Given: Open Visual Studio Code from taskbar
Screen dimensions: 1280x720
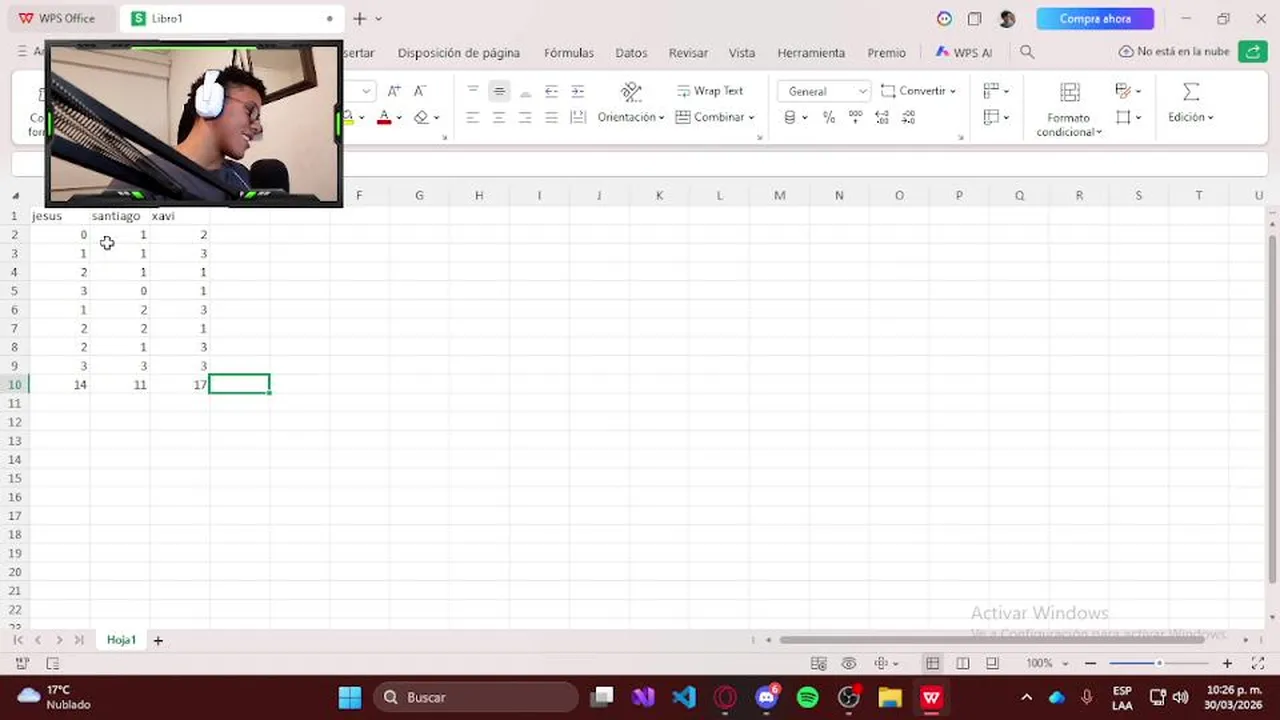Looking at the screenshot, I should click(684, 697).
